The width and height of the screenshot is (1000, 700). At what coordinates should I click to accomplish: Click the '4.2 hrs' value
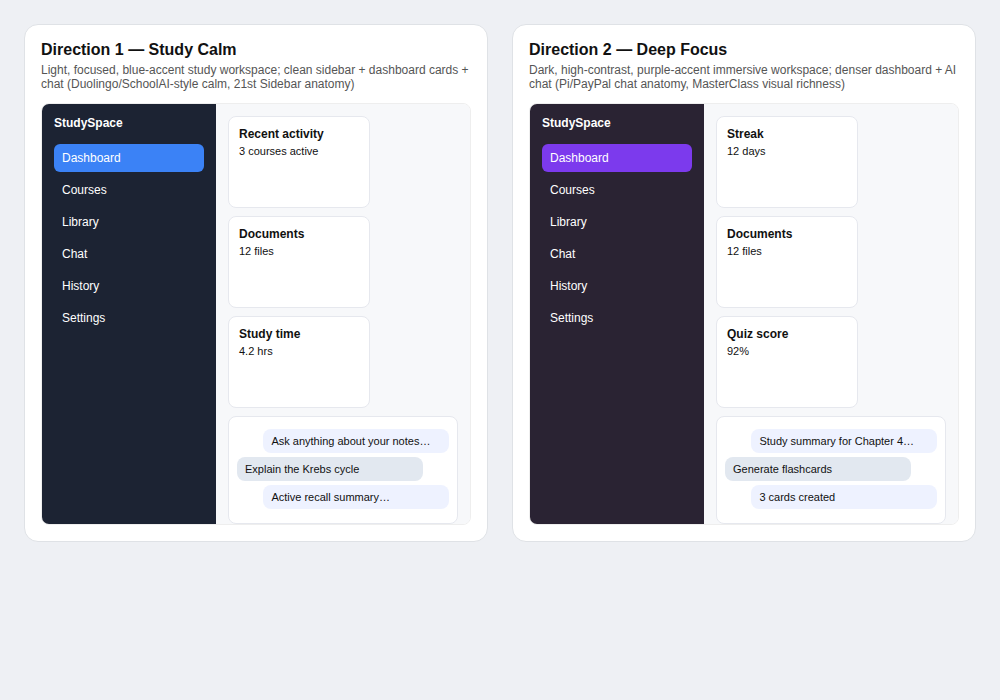[256, 351]
